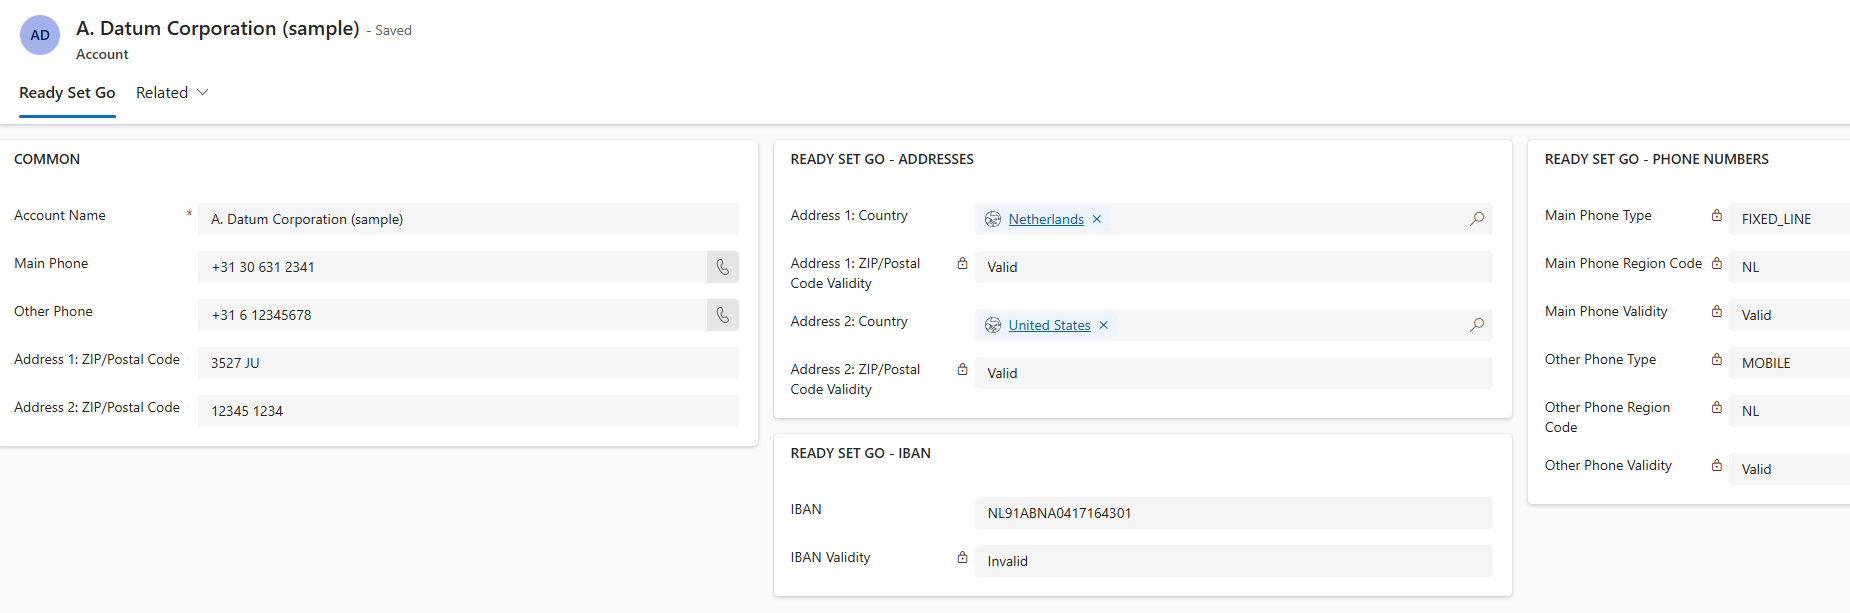The height and width of the screenshot is (613, 1850).
Task: Click READY SET GO - PHONE NUMBERS heading
Action: pos(1656,159)
